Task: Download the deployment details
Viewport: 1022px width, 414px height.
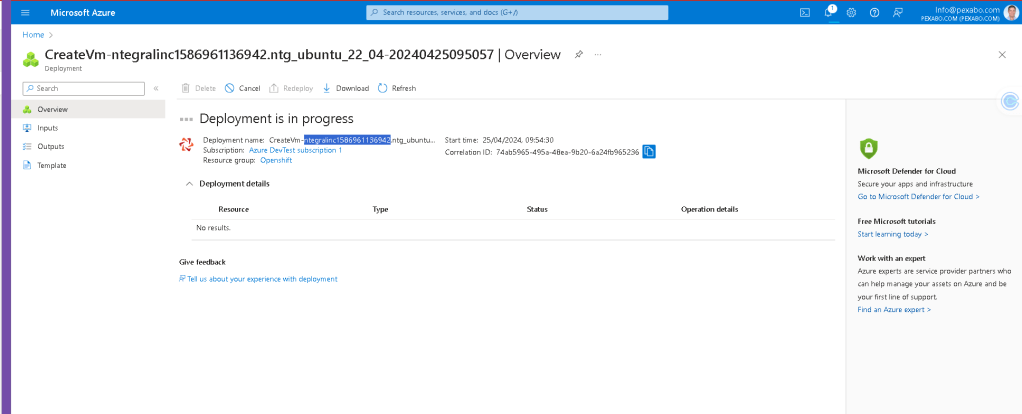Action: tap(345, 88)
